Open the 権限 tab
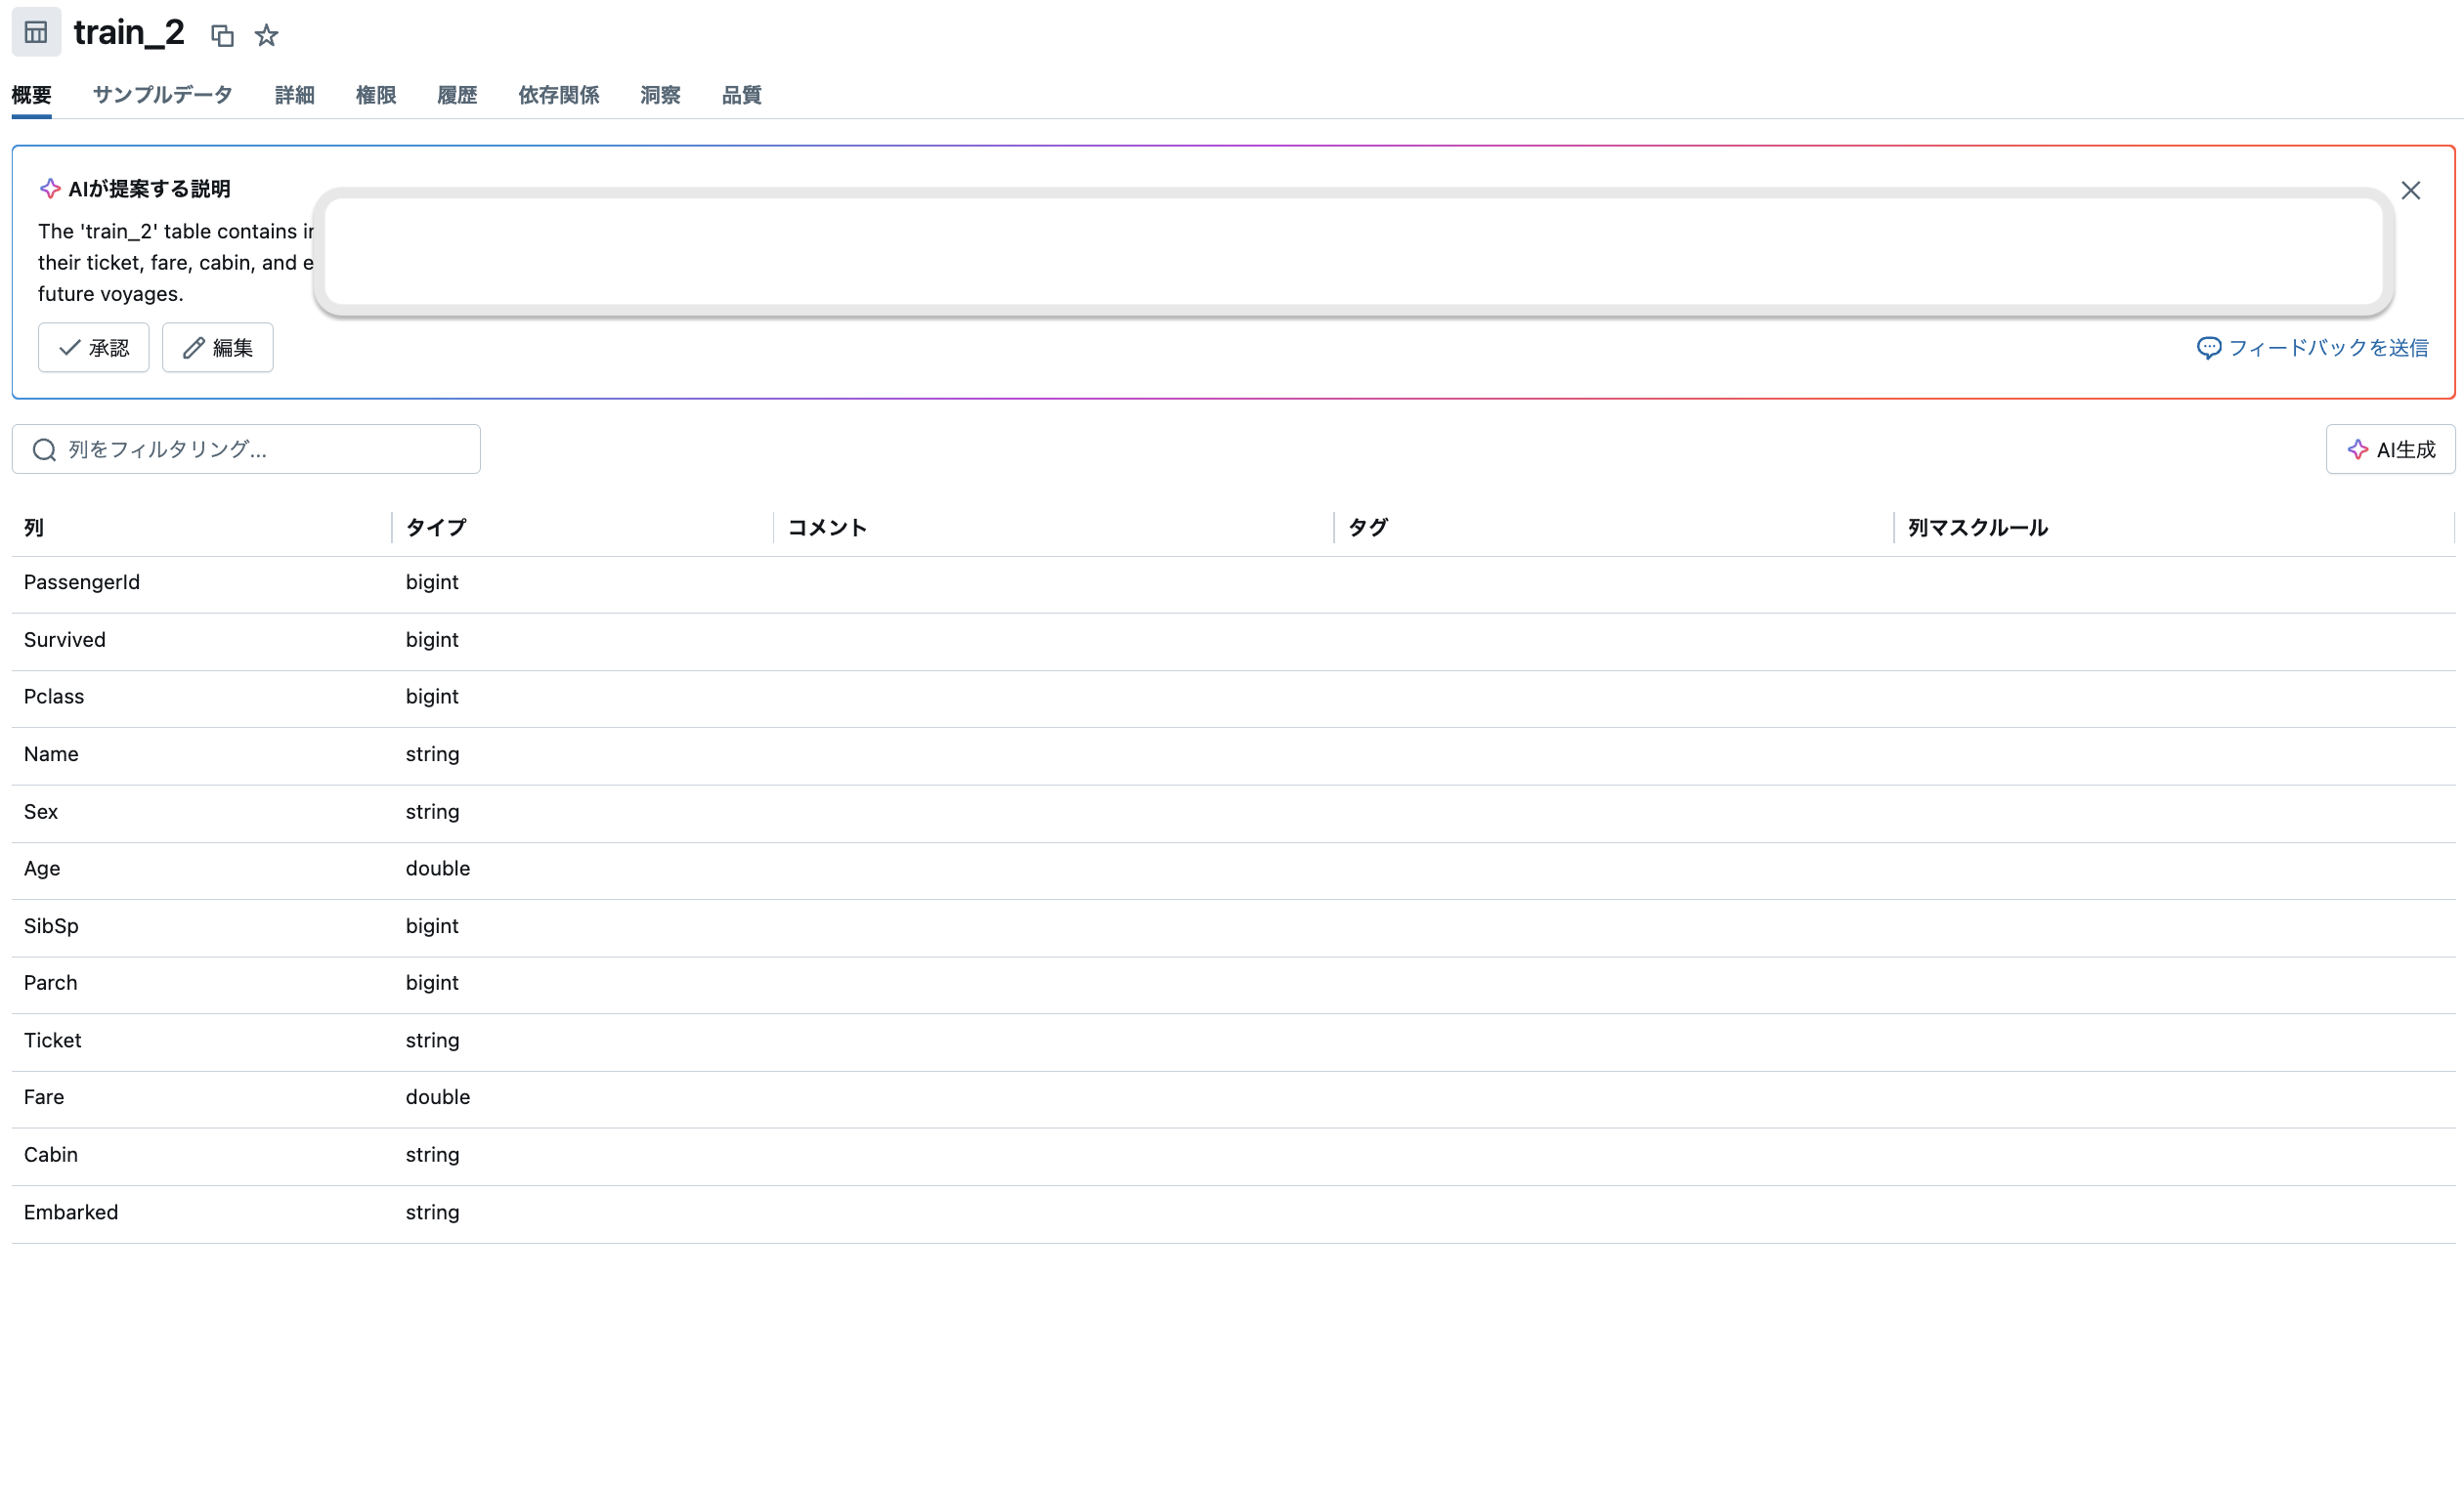The width and height of the screenshot is (2464, 1491). pos(376,95)
